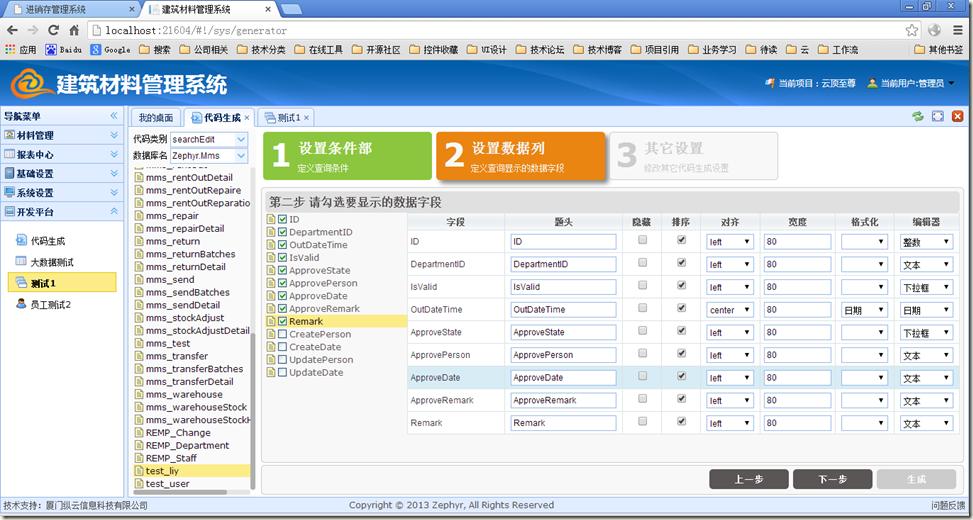
Task: Open 员工测试2 in the navigation tree
Action: point(50,304)
